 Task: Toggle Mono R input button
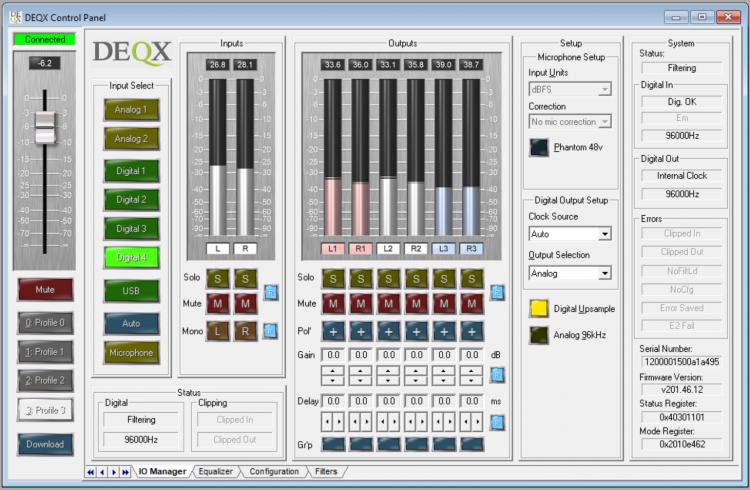tap(245, 331)
